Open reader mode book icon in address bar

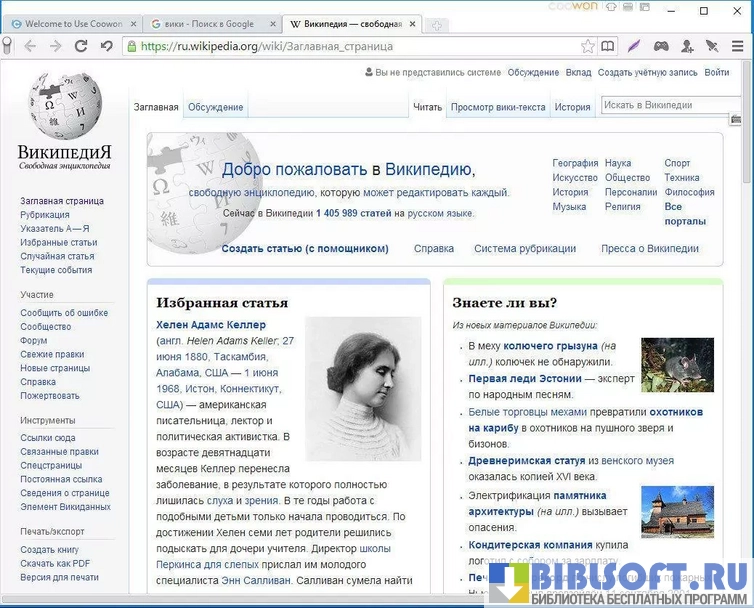coord(607,46)
